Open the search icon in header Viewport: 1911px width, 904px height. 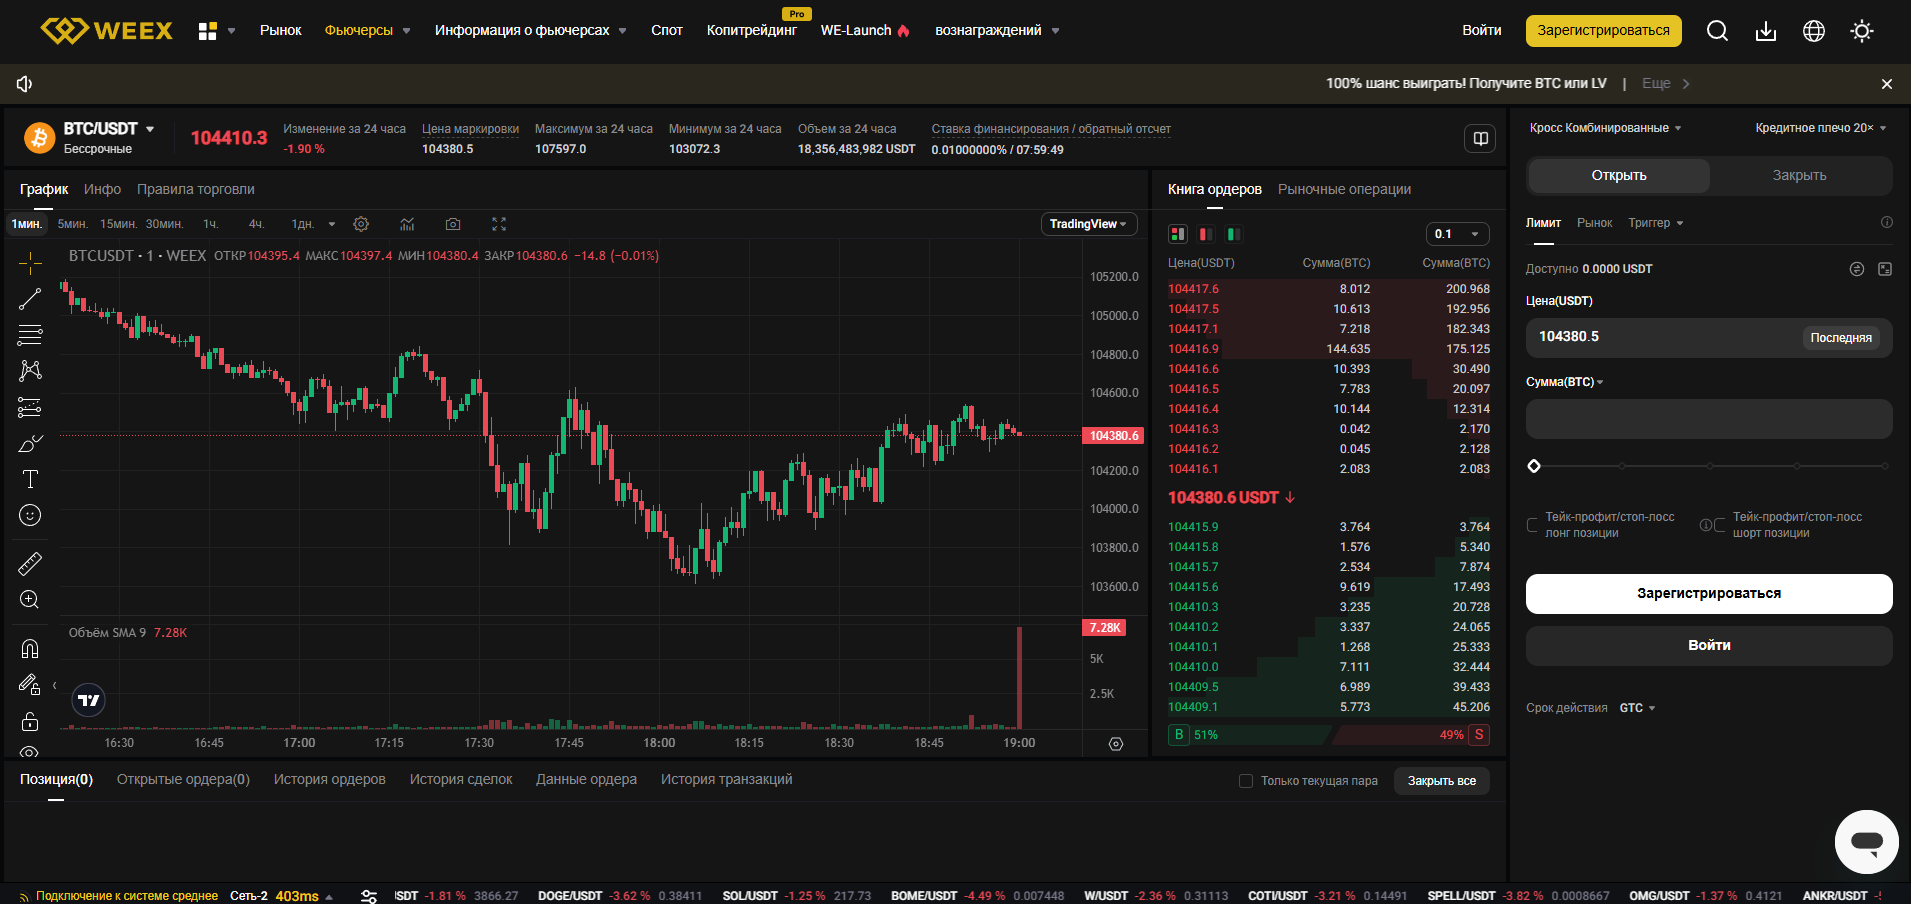[x=1717, y=31]
